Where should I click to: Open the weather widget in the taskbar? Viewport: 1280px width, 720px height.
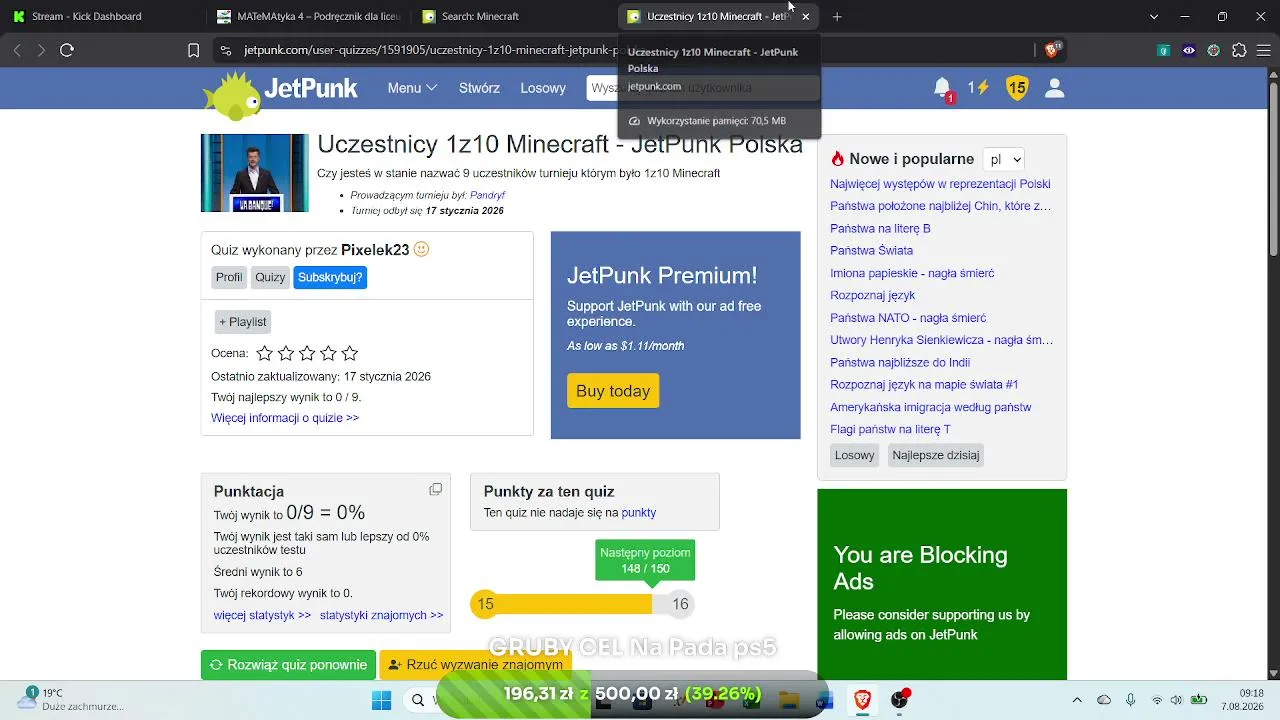[x=70, y=699]
